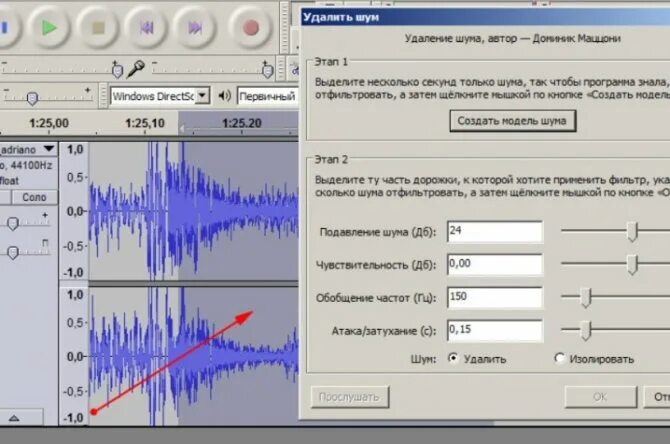Select the Удалить noise radio button
670x444 pixels.
(x=453, y=358)
